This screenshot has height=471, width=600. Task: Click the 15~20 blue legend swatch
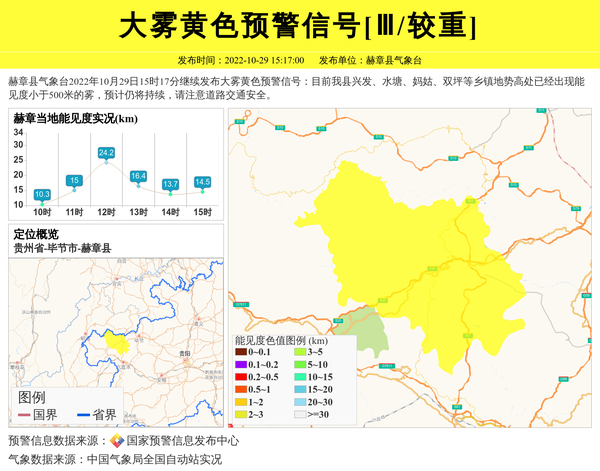(299, 389)
